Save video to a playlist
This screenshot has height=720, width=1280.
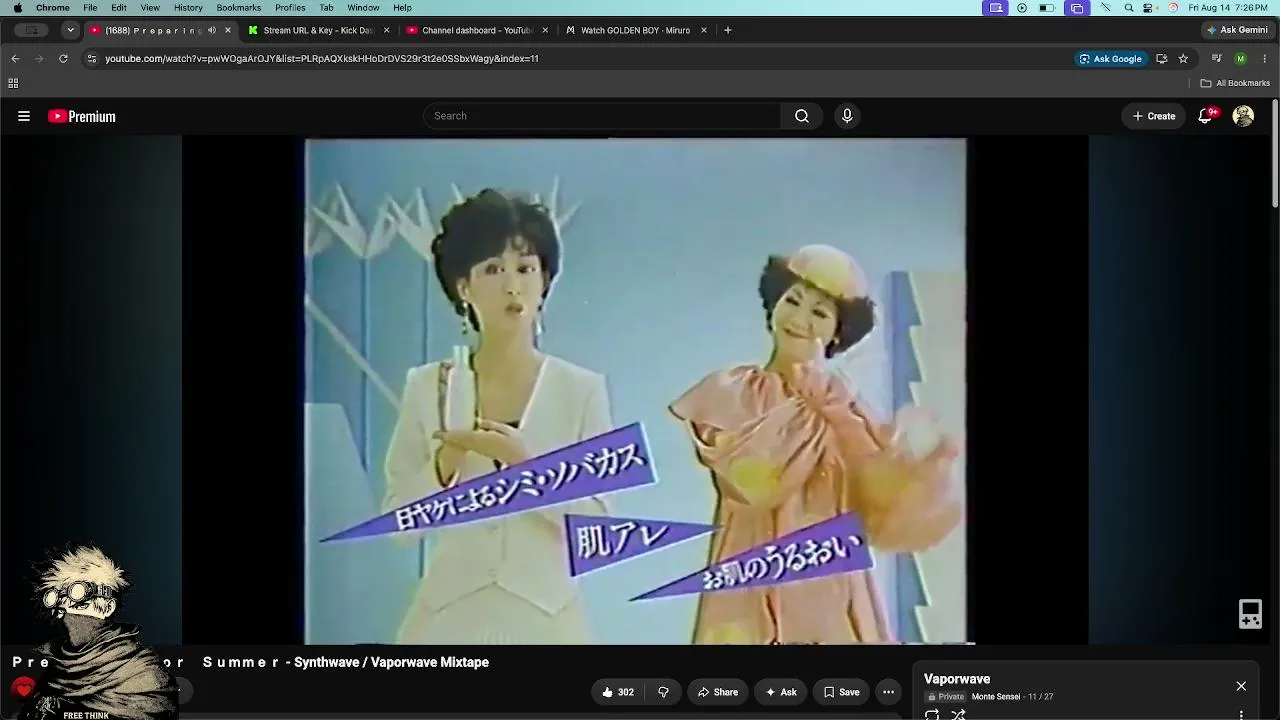(x=842, y=692)
